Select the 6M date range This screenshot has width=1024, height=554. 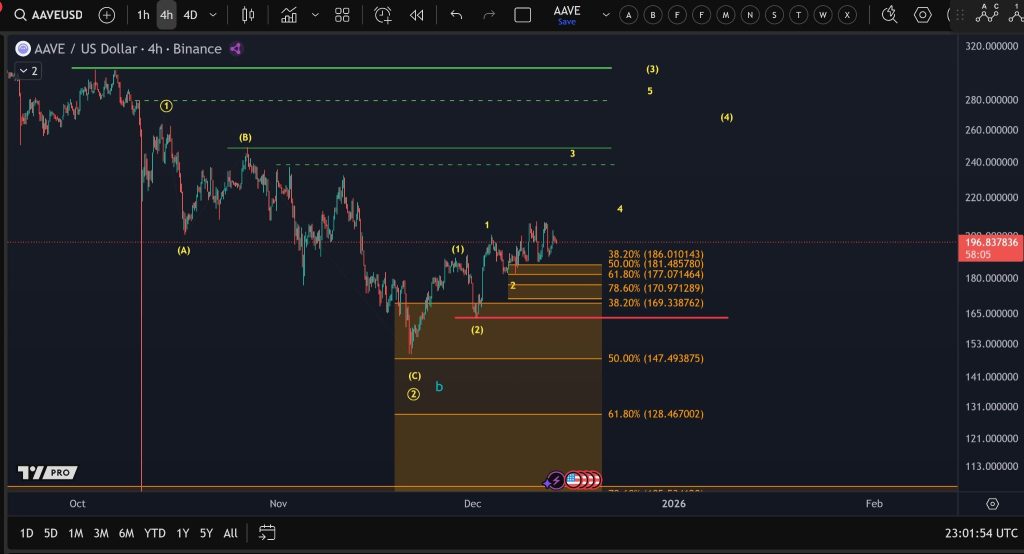[x=127, y=533]
